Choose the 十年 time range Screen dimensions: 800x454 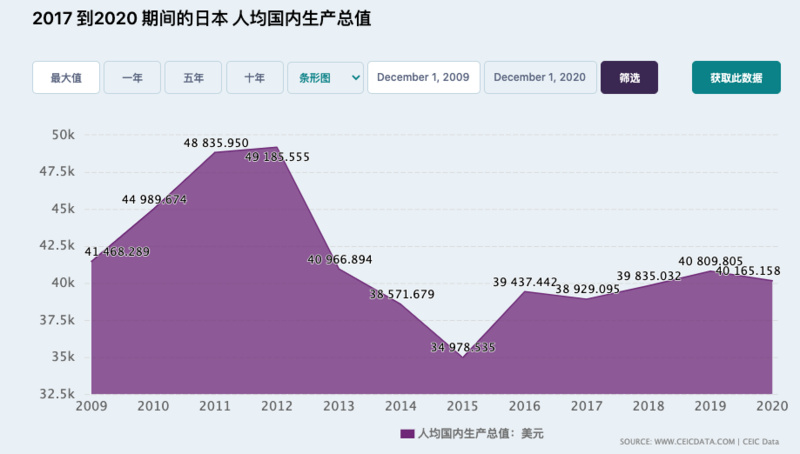click(254, 77)
